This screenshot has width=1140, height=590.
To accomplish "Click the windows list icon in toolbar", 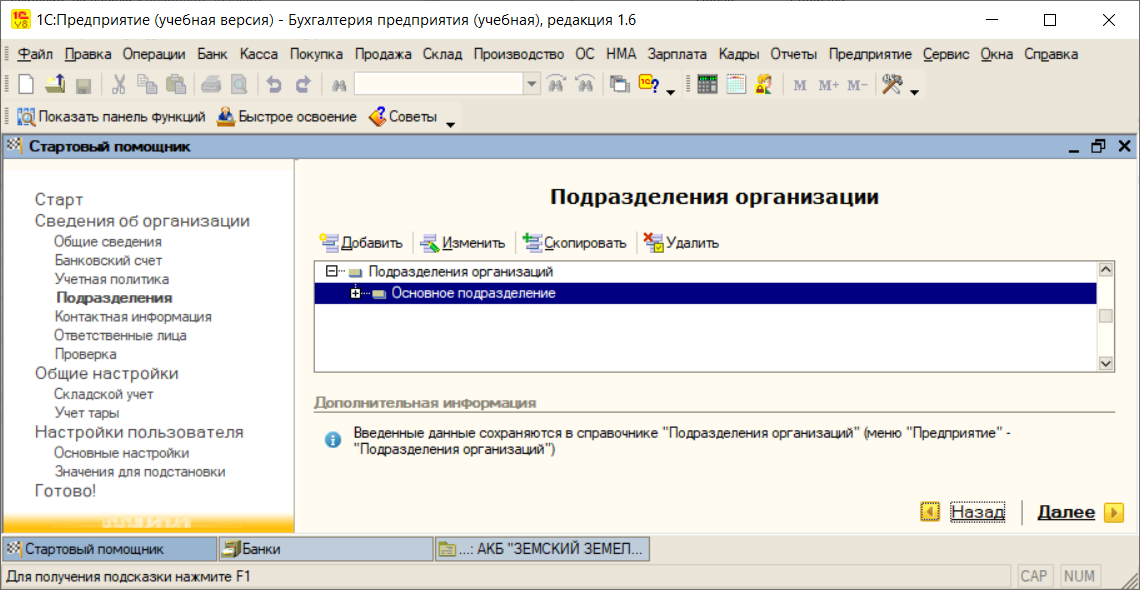I will point(619,84).
